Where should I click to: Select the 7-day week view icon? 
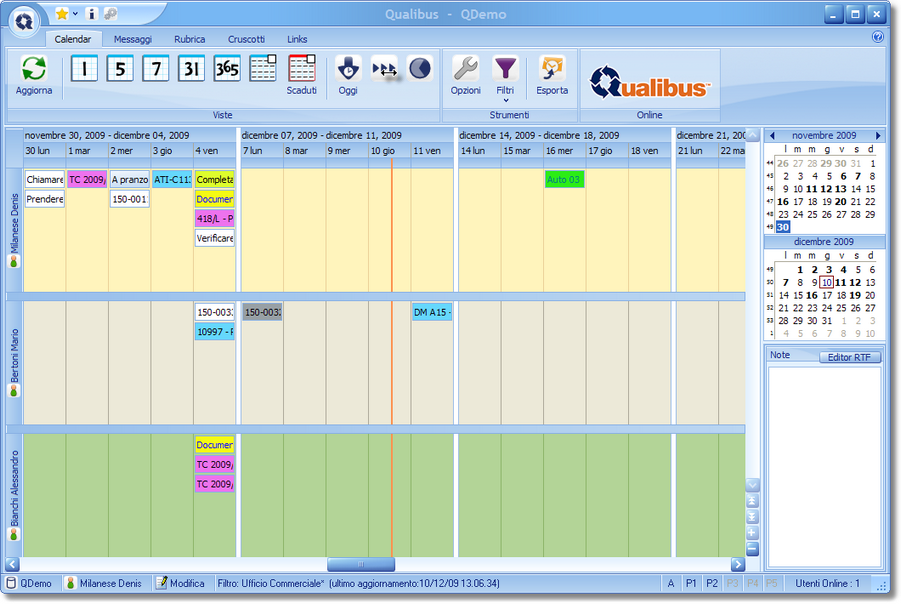(156, 69)
